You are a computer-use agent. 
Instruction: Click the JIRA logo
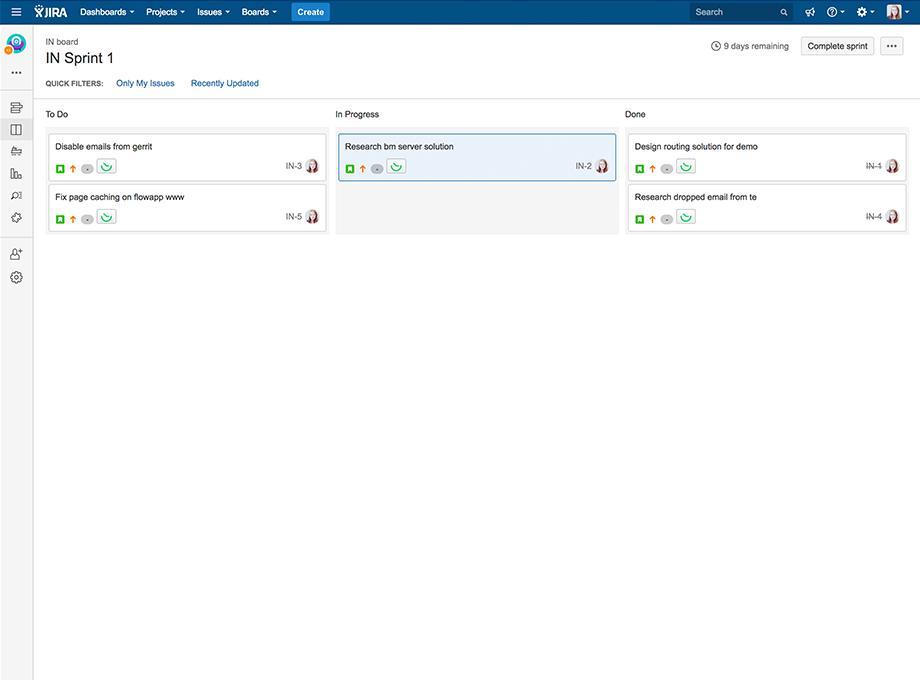pos(50,12)
